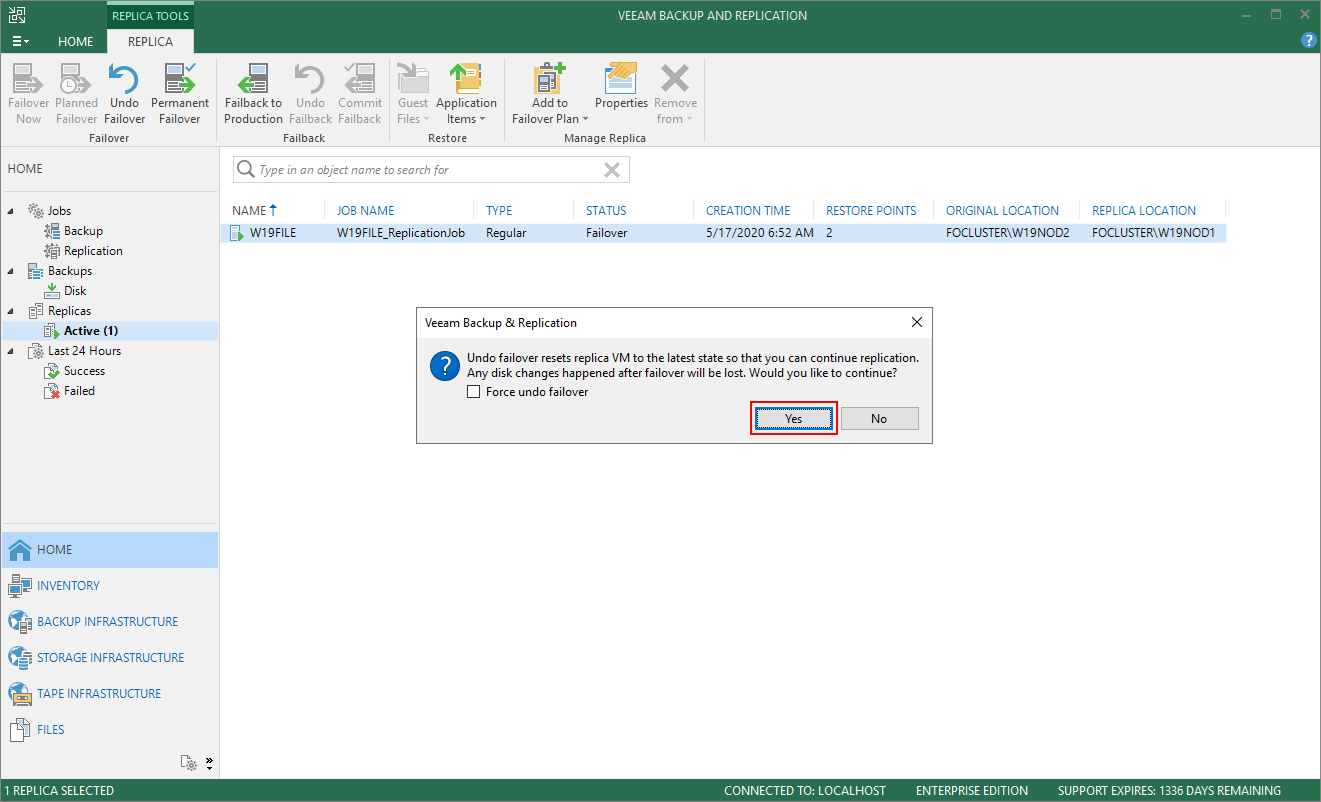Click the W19FILE_ReplicationJob cell

pos(400,233)
